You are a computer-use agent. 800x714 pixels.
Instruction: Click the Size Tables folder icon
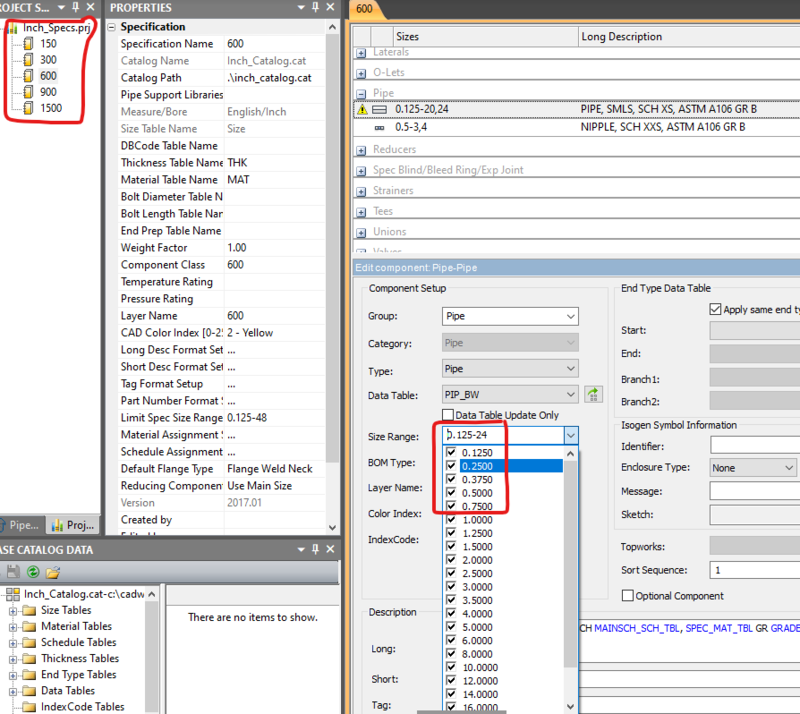(x=28, y=610)
